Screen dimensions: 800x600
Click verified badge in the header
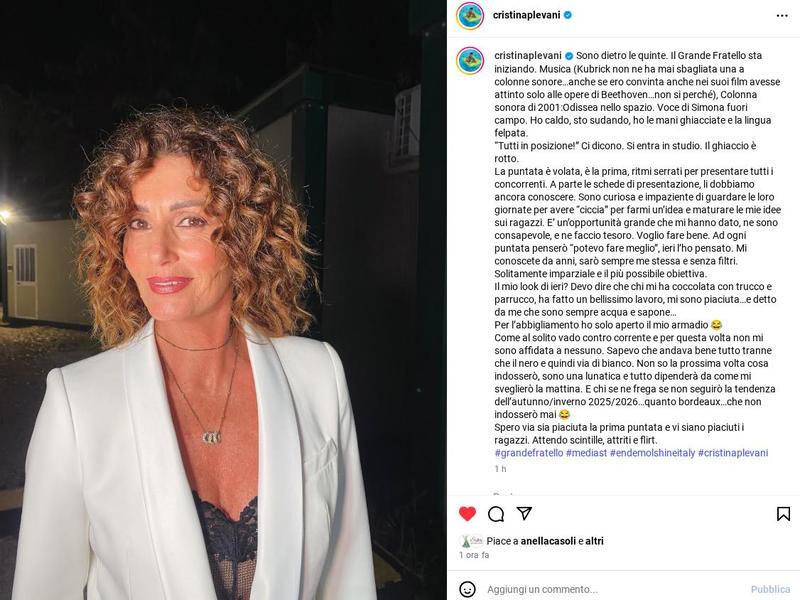pos(568,15)
